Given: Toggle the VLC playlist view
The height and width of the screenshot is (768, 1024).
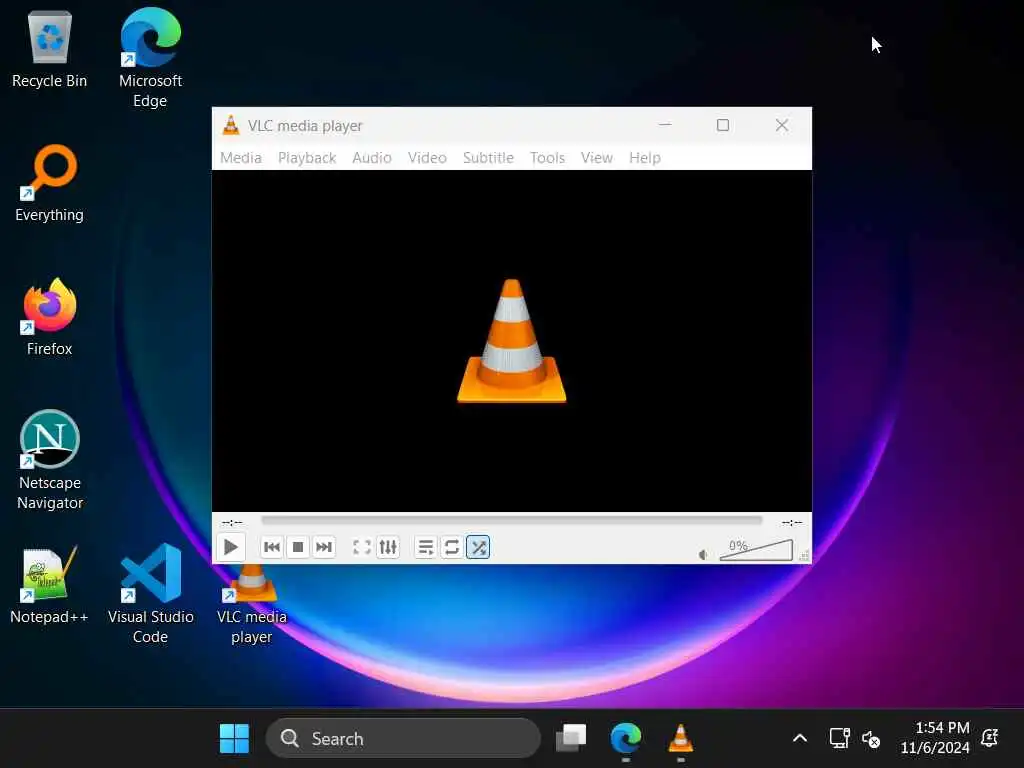Looking at the screenshot, I should coord(425,547).
